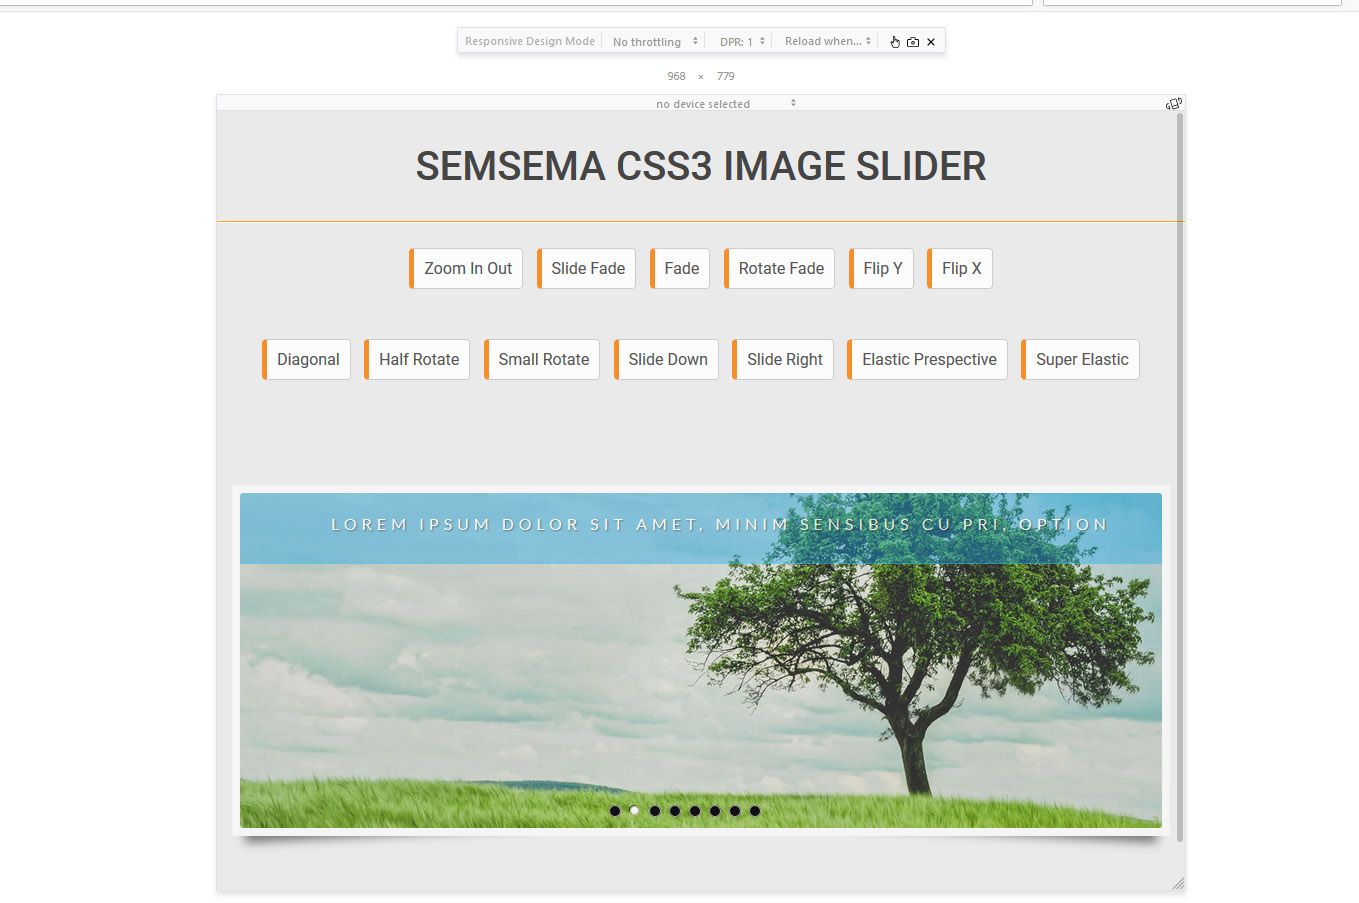Apply the Fade transition button
The height and width of the screenshot is (903, 1359).
680,268
